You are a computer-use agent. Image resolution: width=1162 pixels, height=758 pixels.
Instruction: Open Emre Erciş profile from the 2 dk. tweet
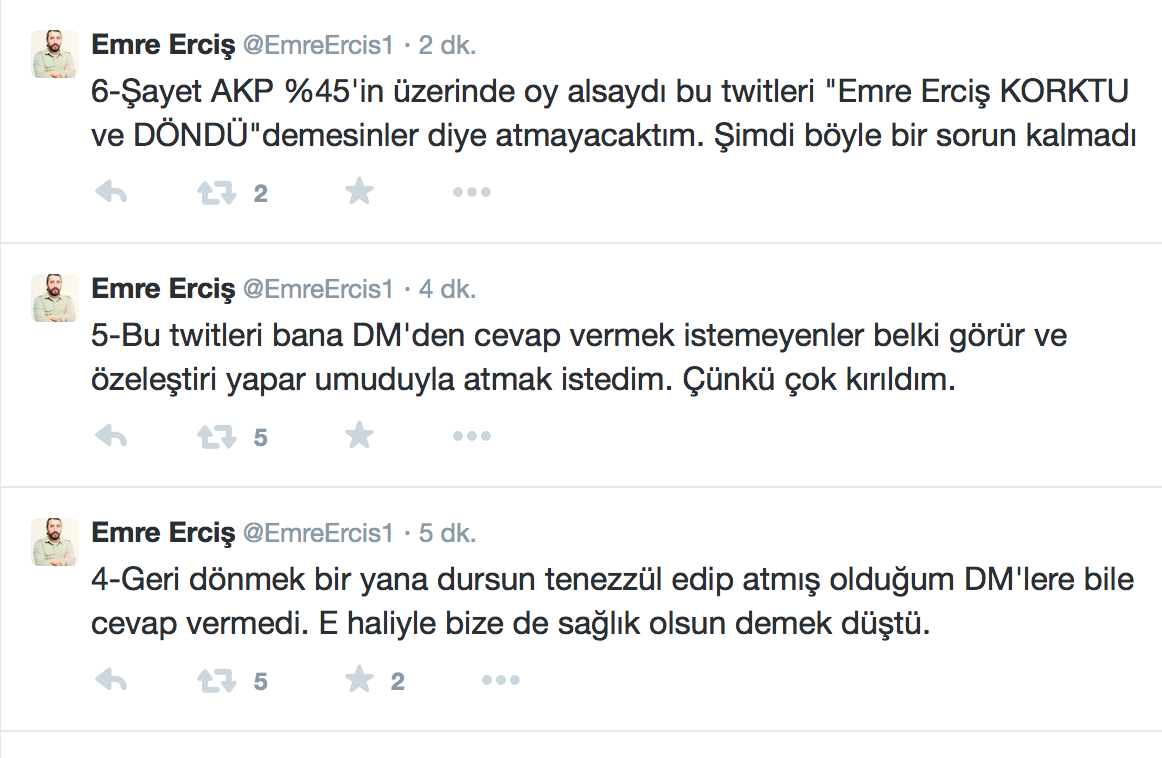(162, 45)
